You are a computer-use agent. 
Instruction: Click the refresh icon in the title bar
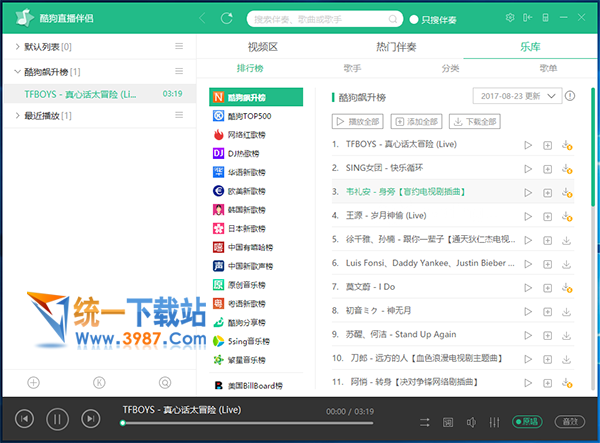point(227,18)
